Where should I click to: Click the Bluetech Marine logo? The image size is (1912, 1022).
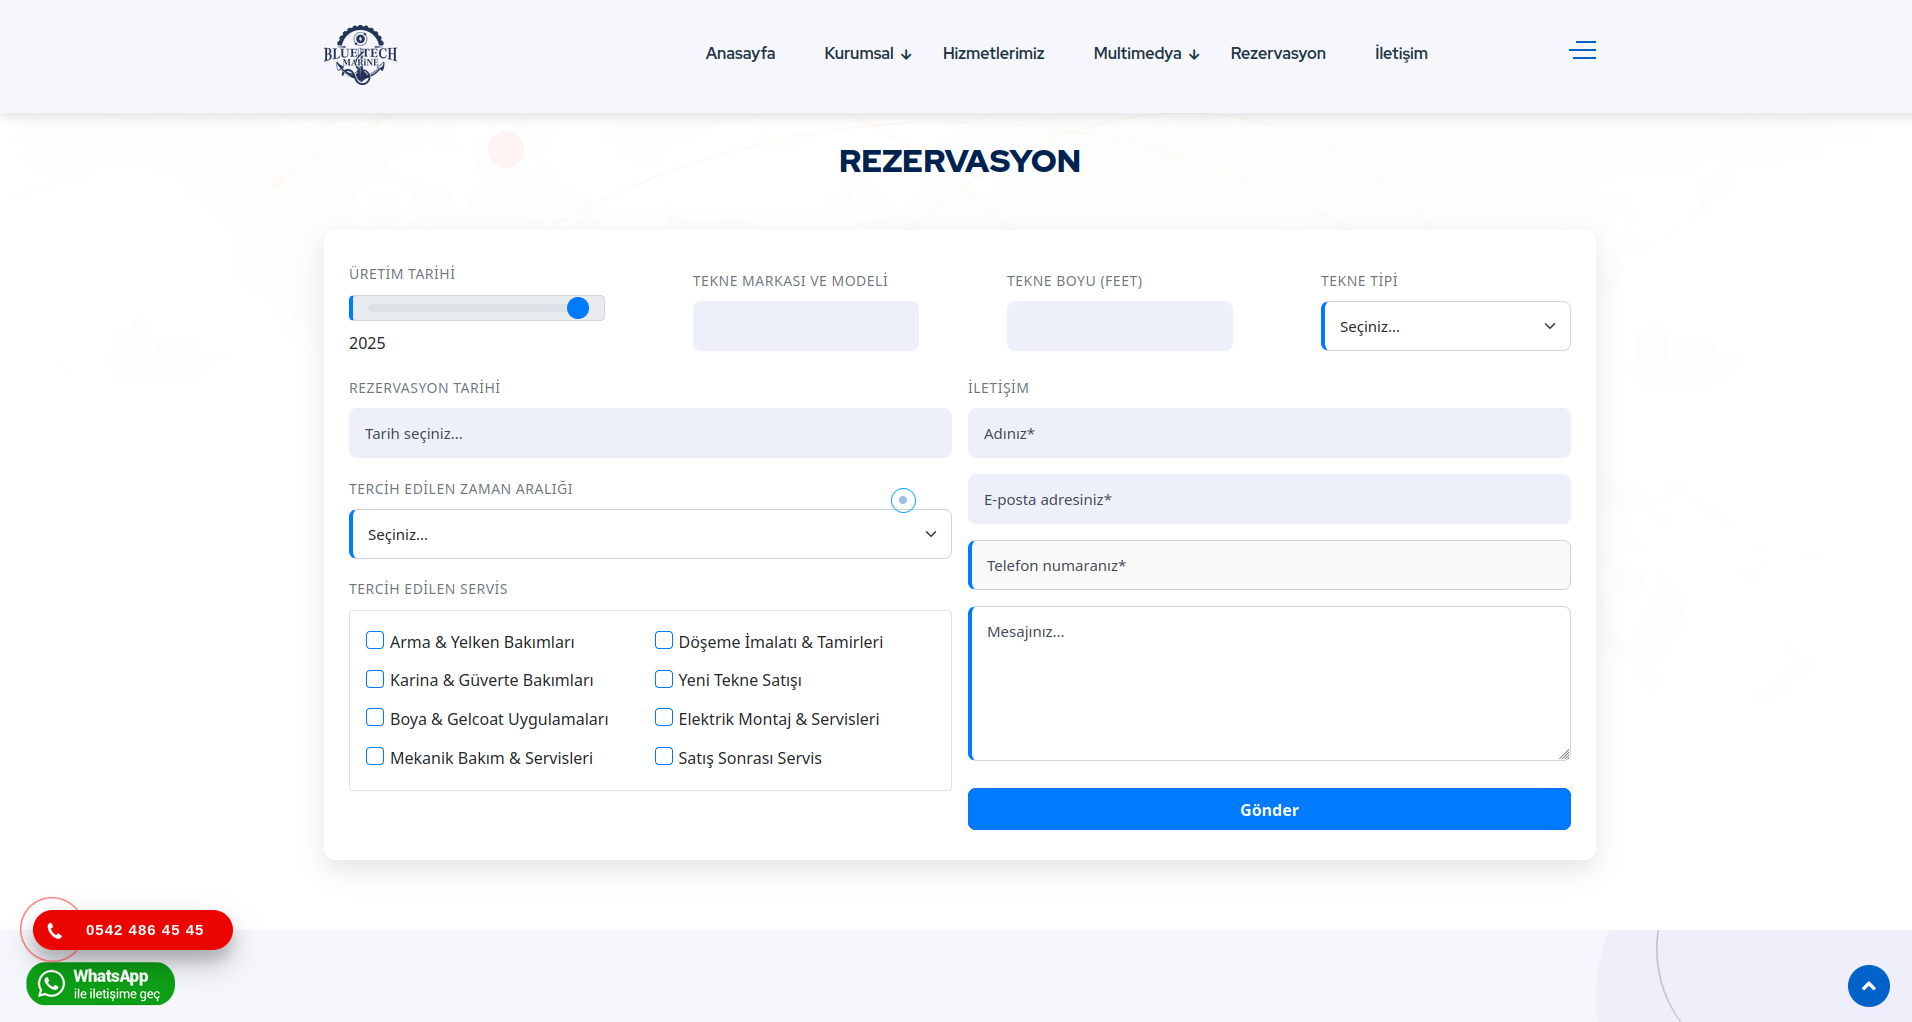(360, 55)
